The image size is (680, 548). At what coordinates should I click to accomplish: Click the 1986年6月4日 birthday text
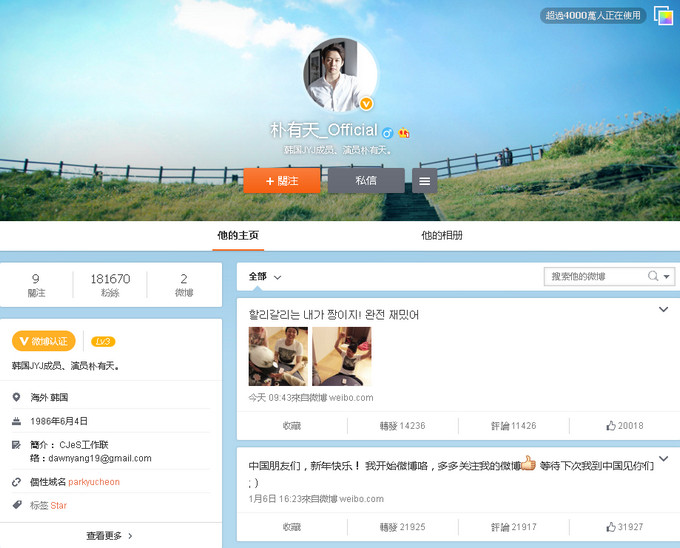click(59, 421)
